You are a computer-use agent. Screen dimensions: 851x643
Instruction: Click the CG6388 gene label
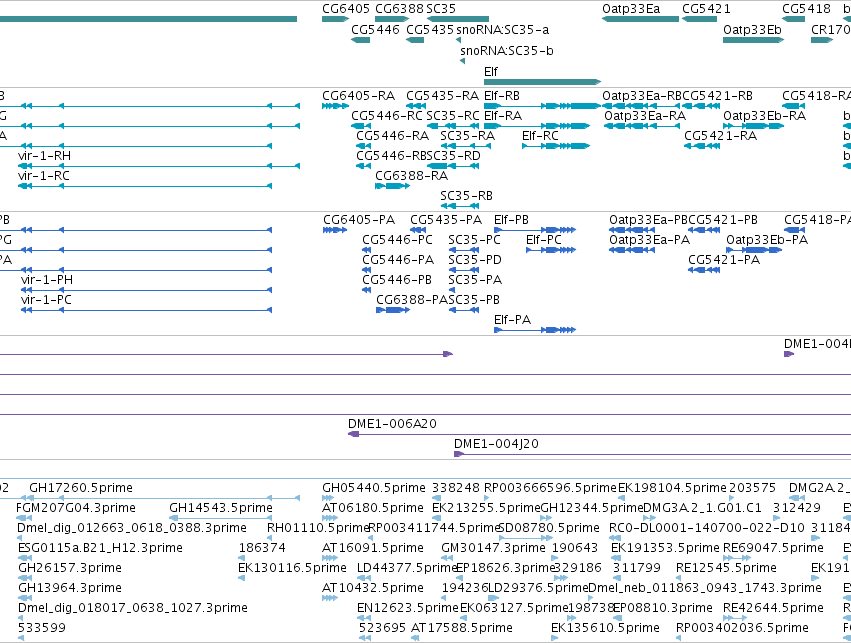(x=399, y=9)
